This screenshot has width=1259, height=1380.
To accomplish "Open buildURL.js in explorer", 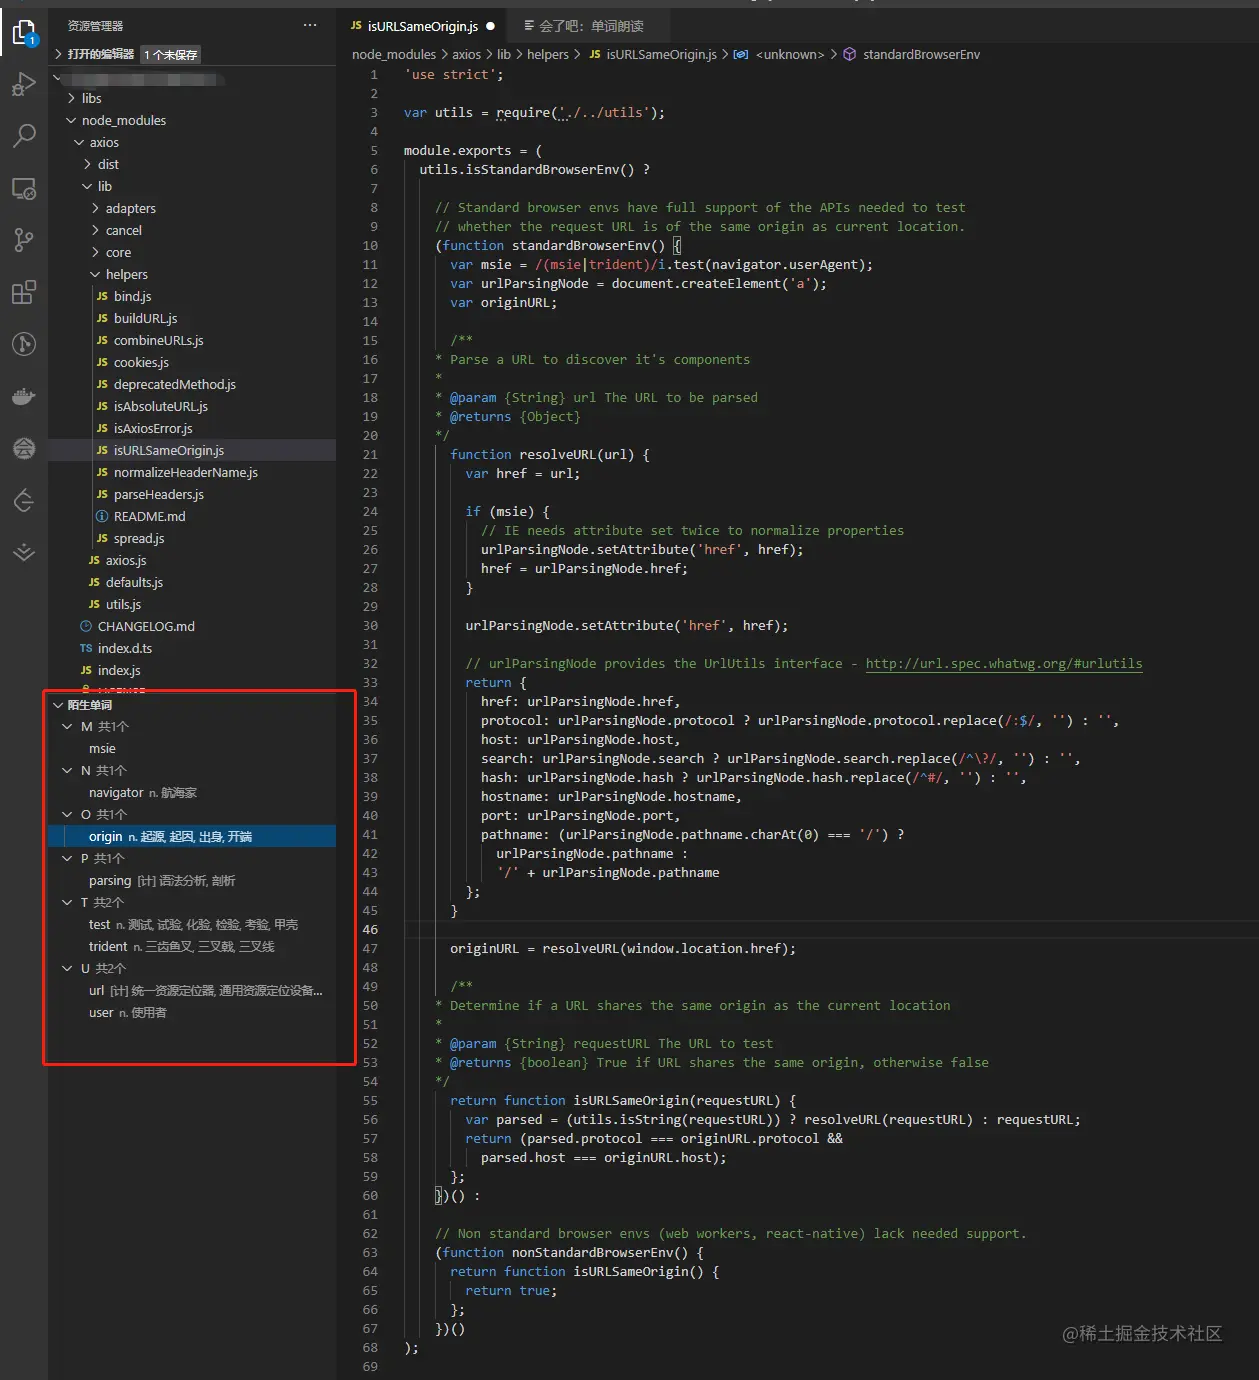I will (145, 318).
